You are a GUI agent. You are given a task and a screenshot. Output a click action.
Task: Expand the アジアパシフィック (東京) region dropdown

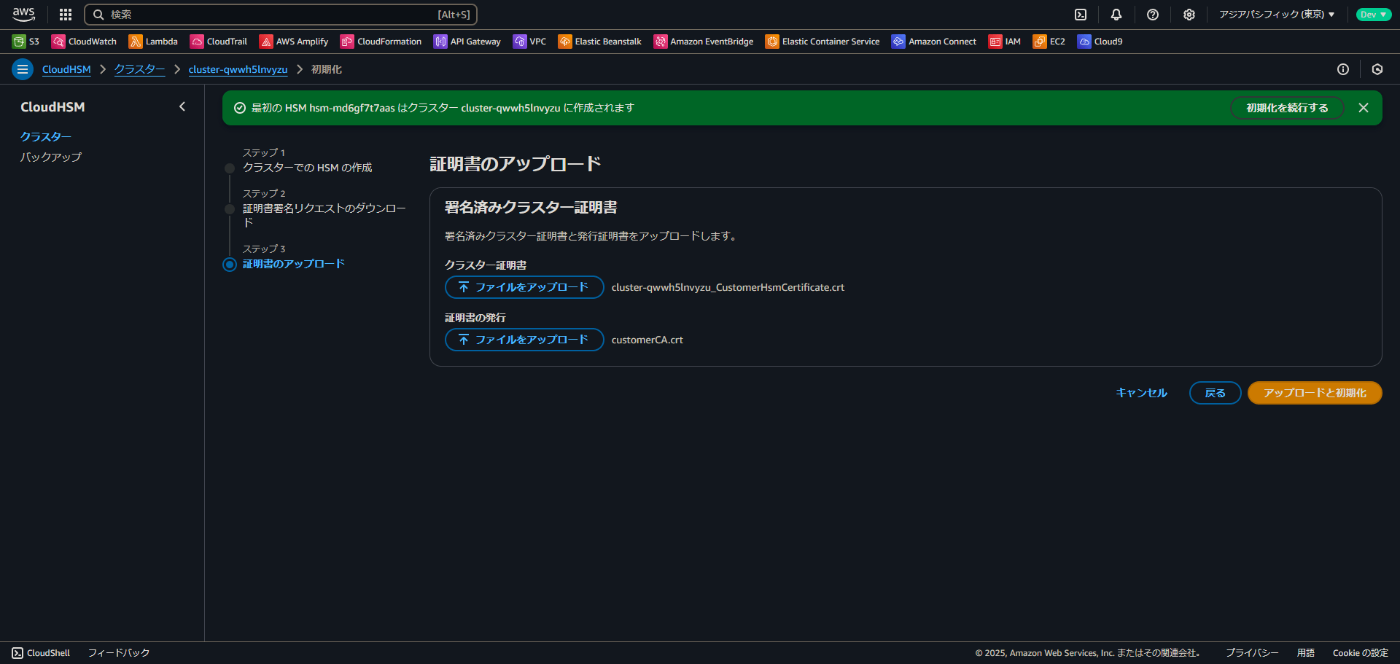1276,15
